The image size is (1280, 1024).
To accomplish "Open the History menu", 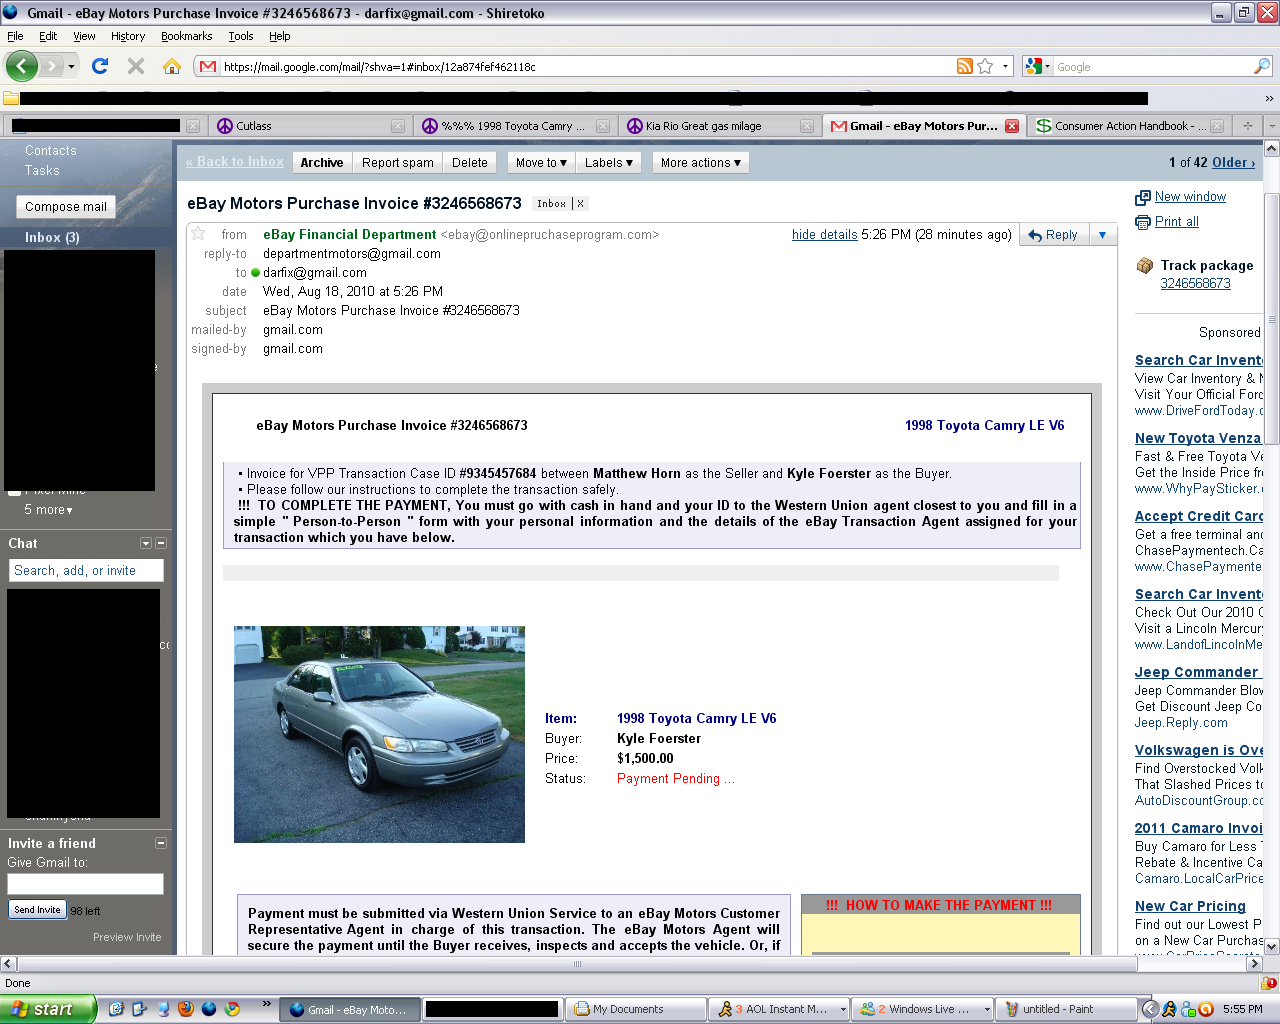I will coord(128,36).
